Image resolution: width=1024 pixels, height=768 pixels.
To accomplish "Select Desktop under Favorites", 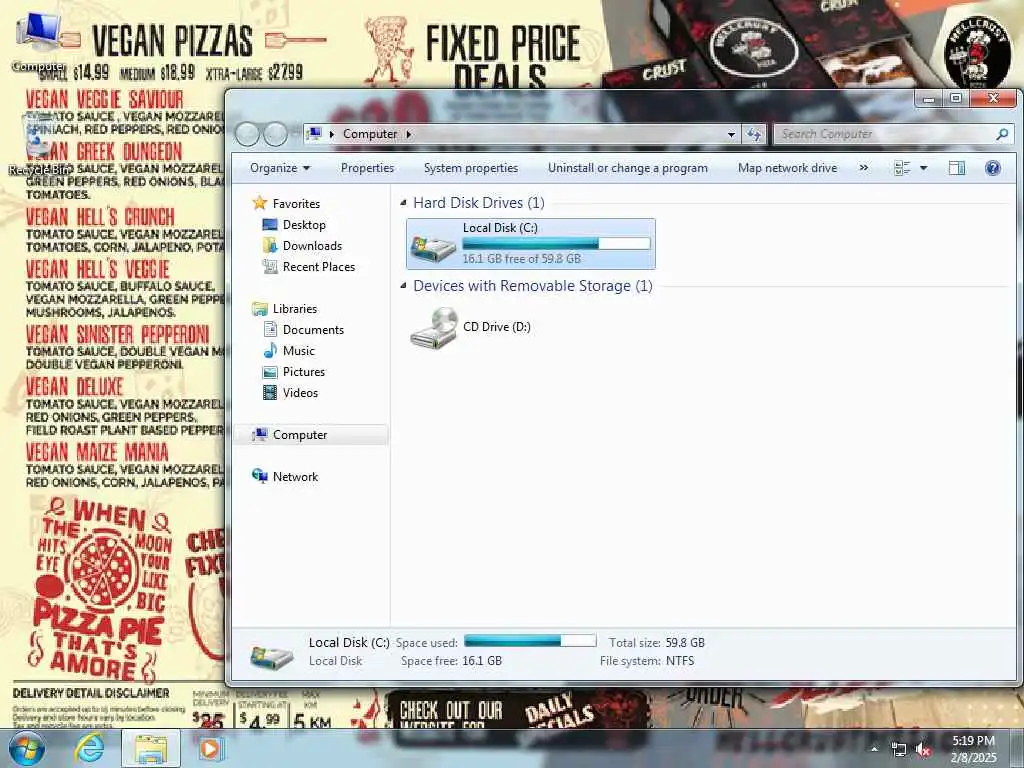I will 304,225.
